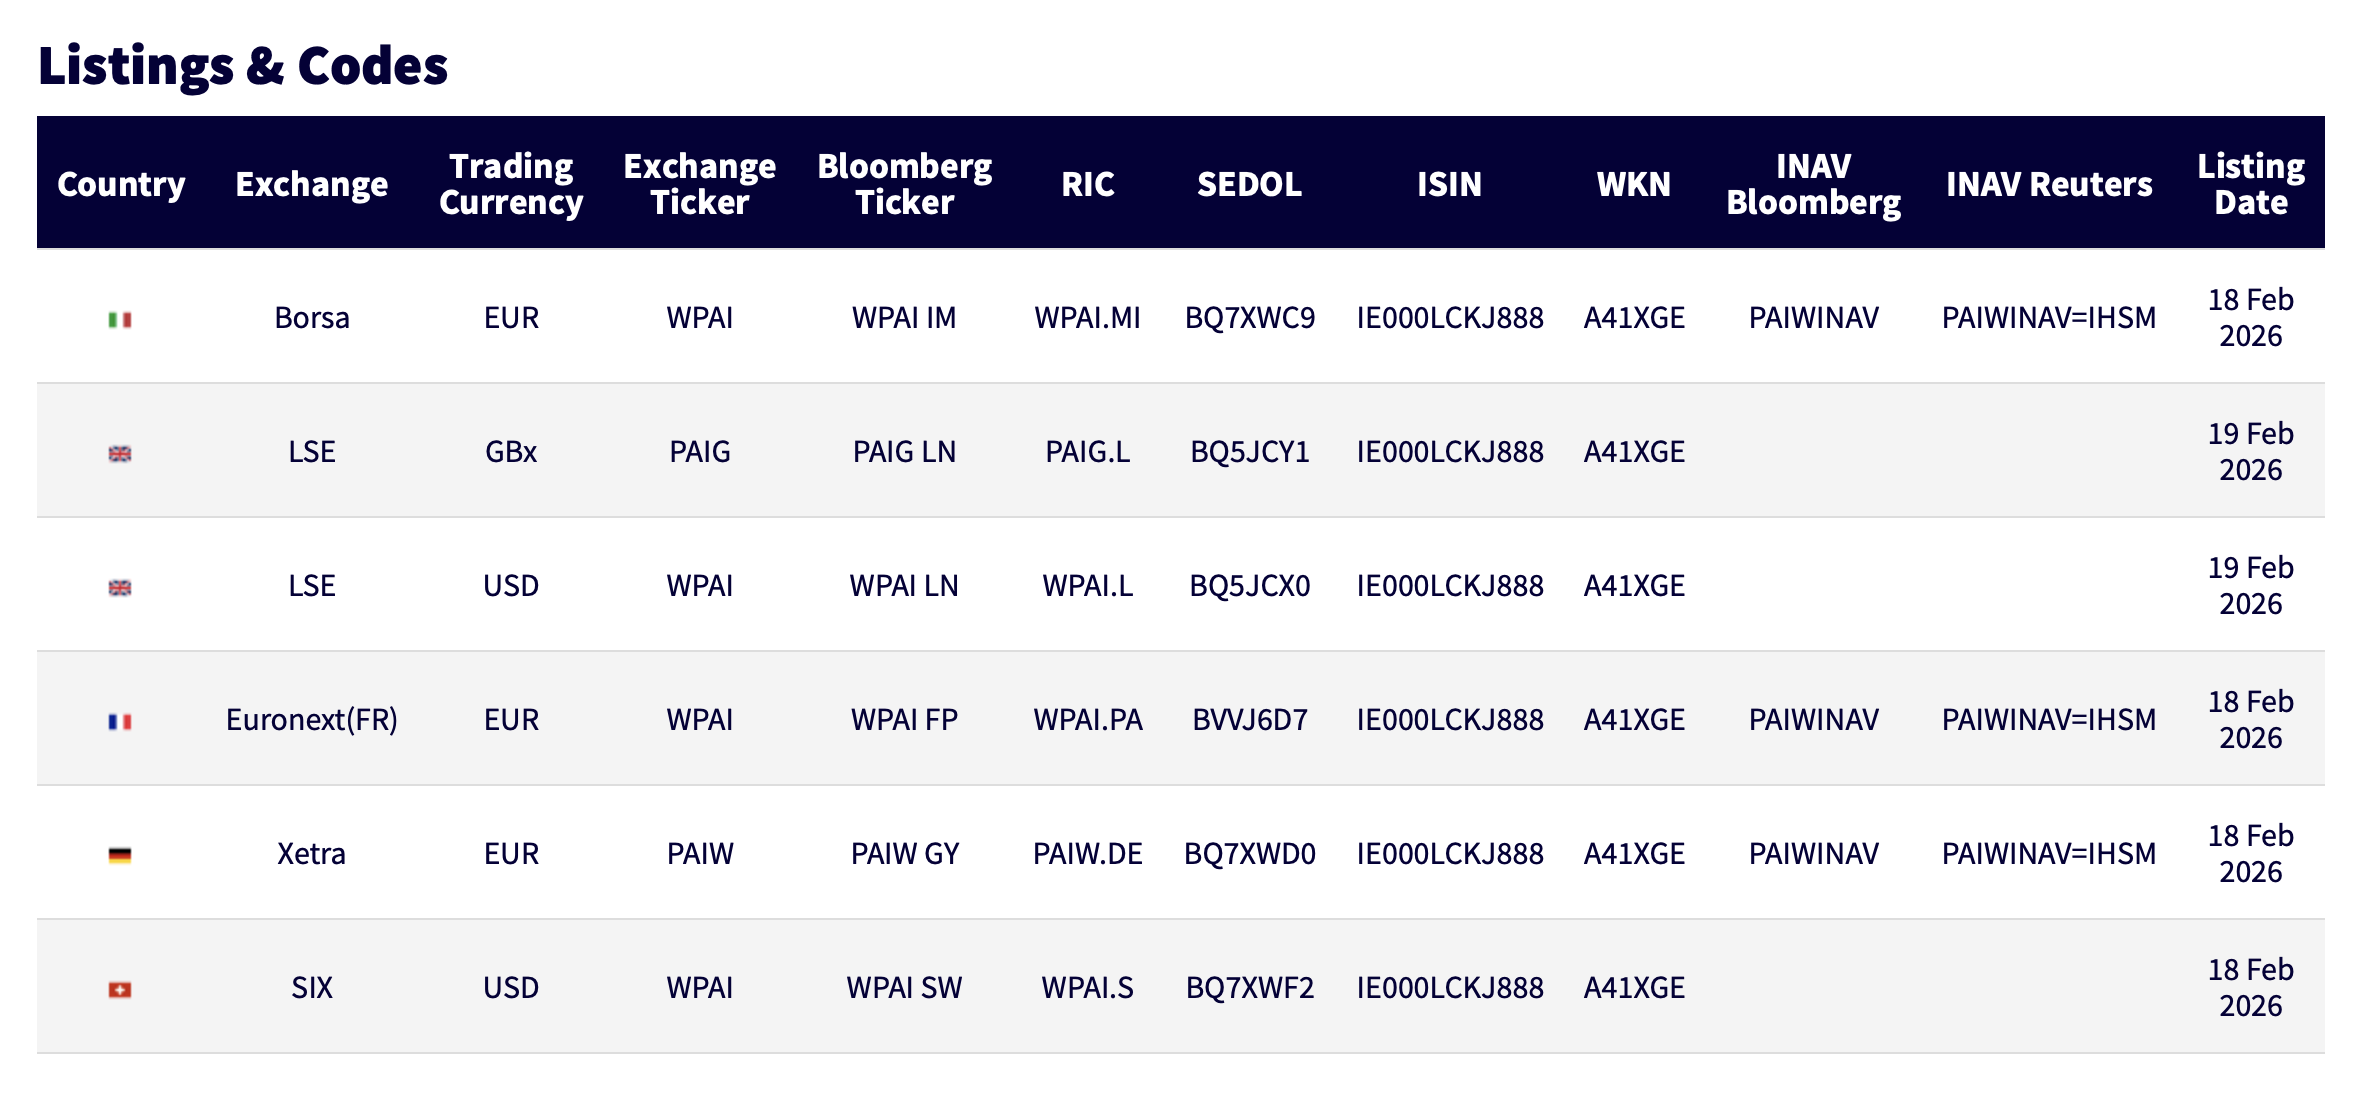Select the WPAI SW Bloomberg ticker cell
This screenshot has height=1098, width=2354.
(x=904, y=988)
